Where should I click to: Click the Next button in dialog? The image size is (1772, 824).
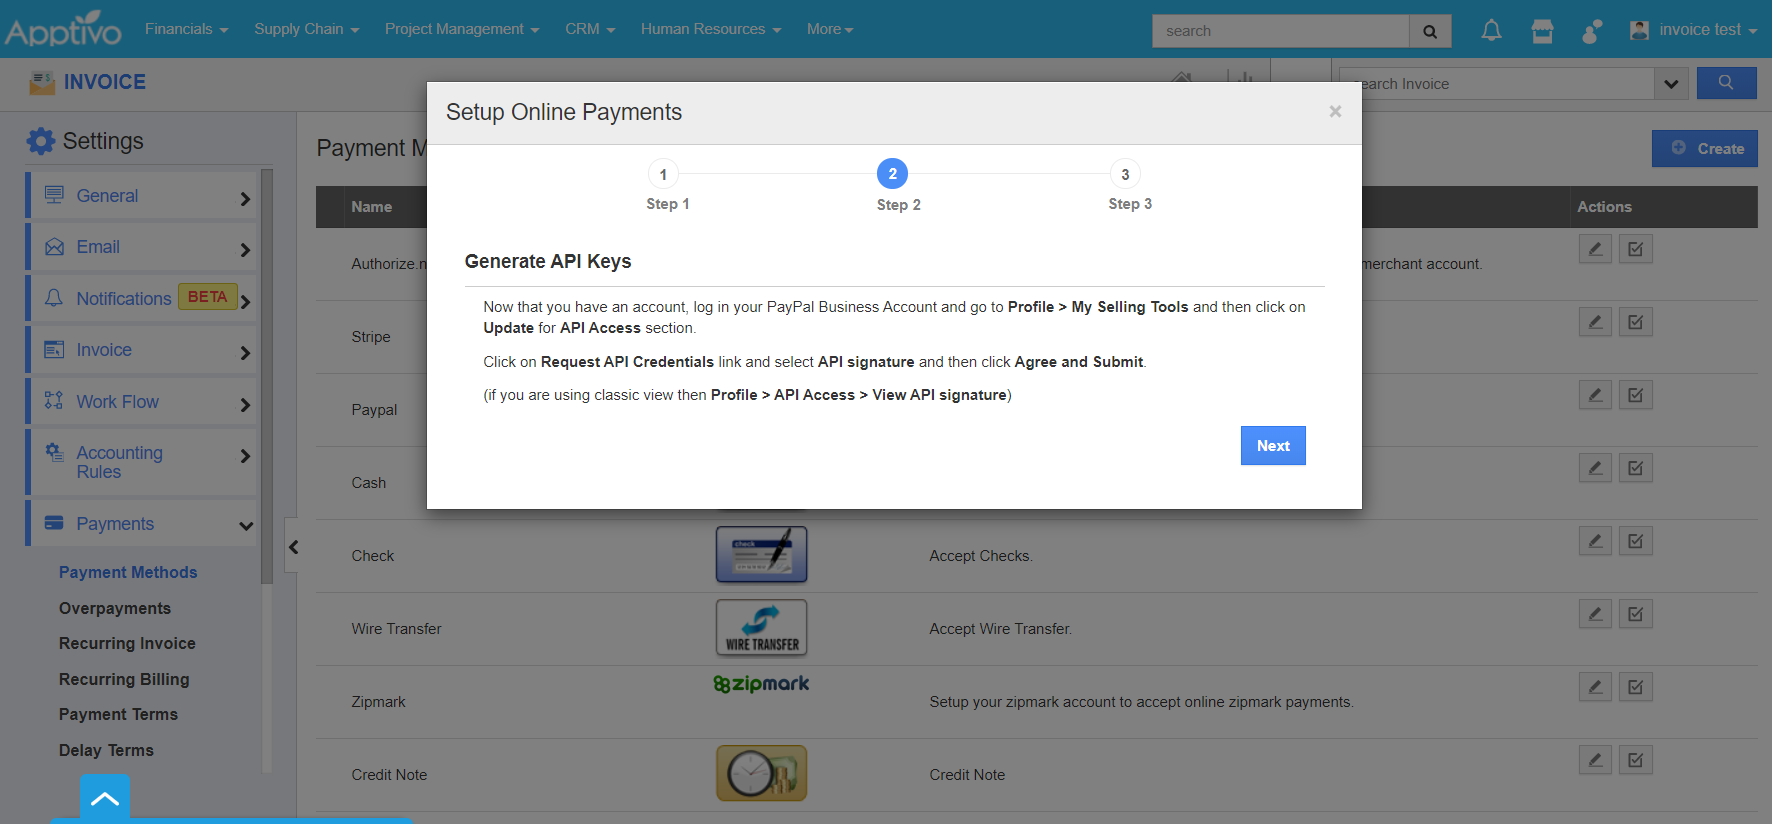1273,446
